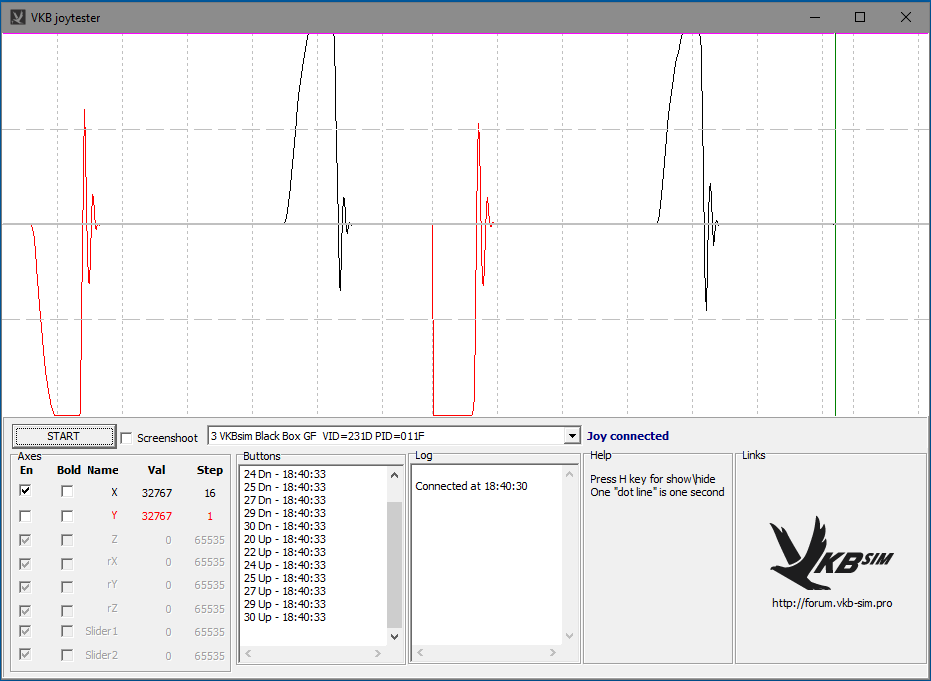Toggle Bold for the Y axis

point(67,516)
